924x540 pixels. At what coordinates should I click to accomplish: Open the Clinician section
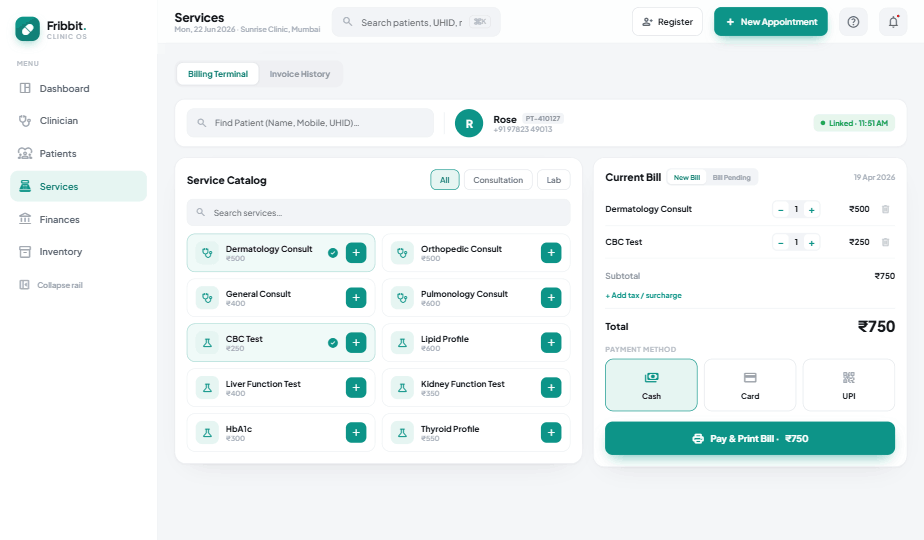pyautogui.click(x=78, y=121)
